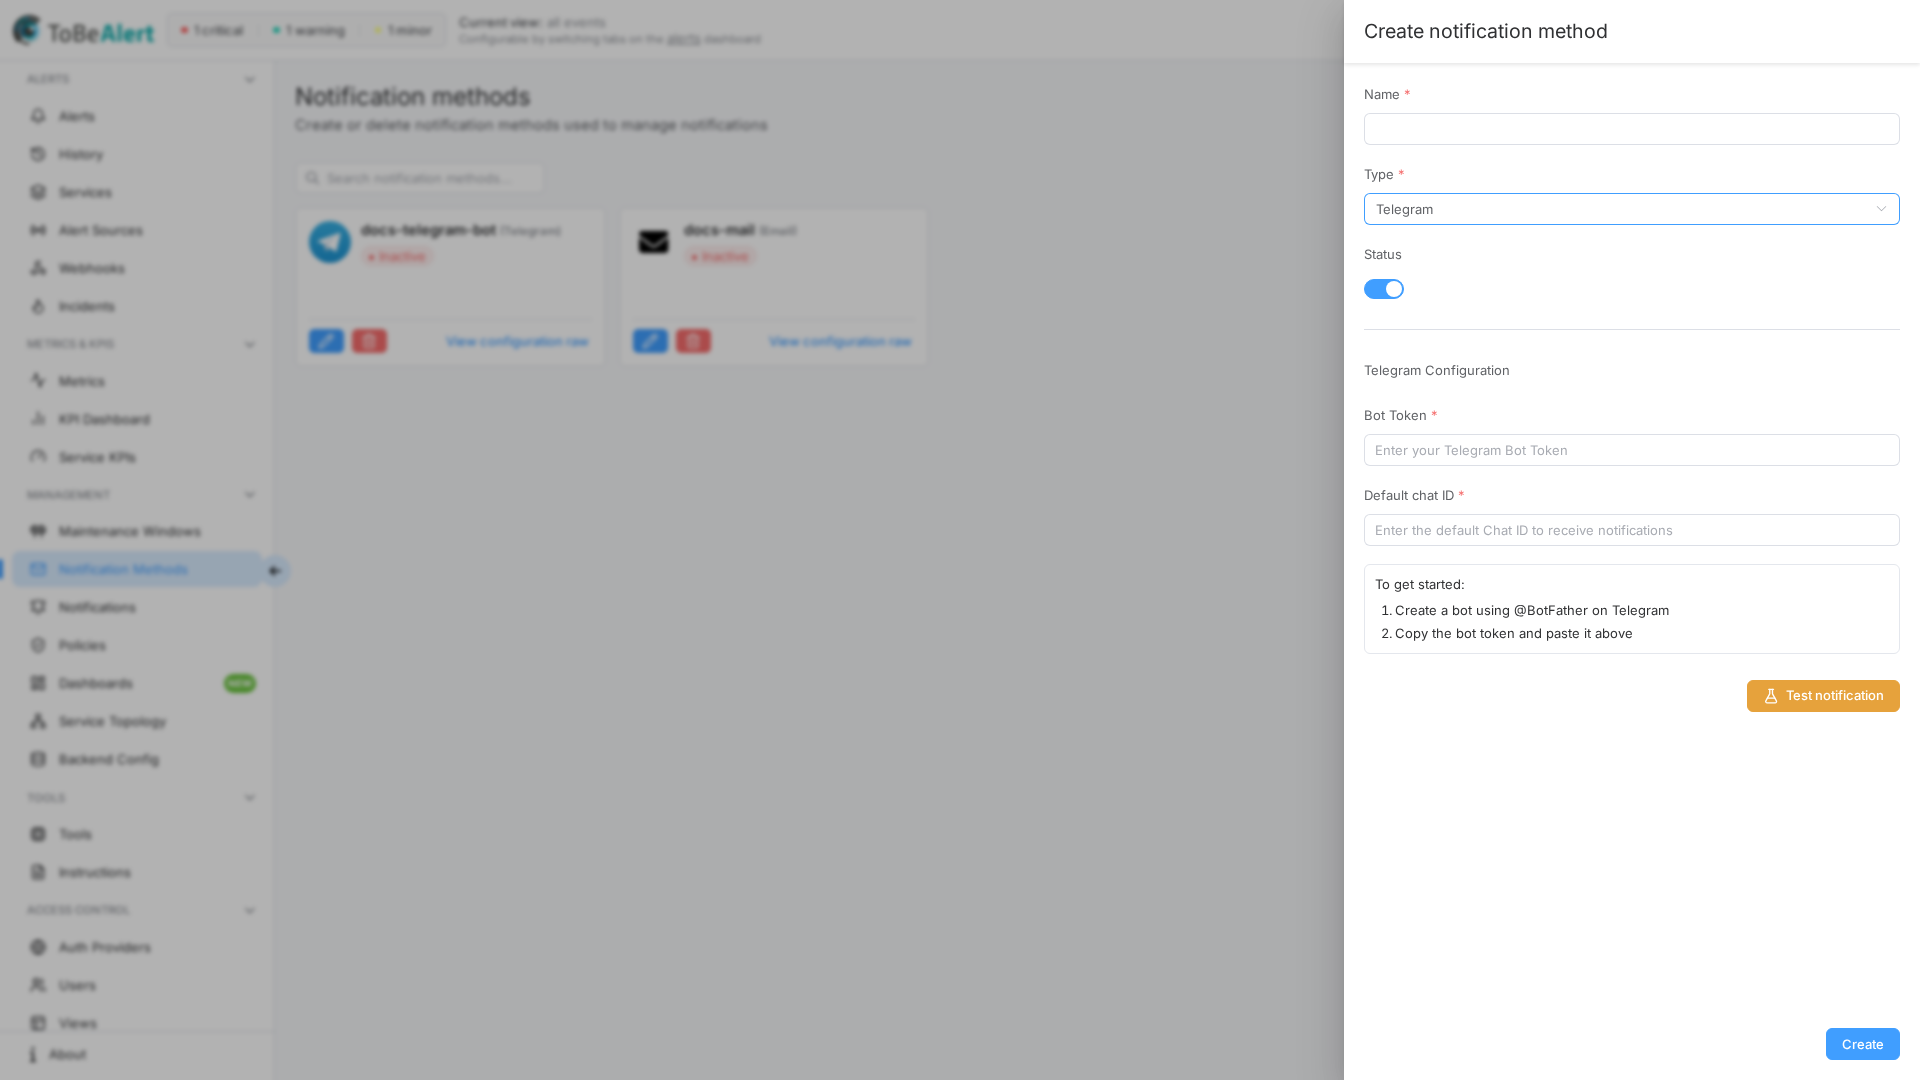This screenshot has width=1920, height=1080.
Task: Open Alerts bell icon in sidebar
Action: (38, 116)
